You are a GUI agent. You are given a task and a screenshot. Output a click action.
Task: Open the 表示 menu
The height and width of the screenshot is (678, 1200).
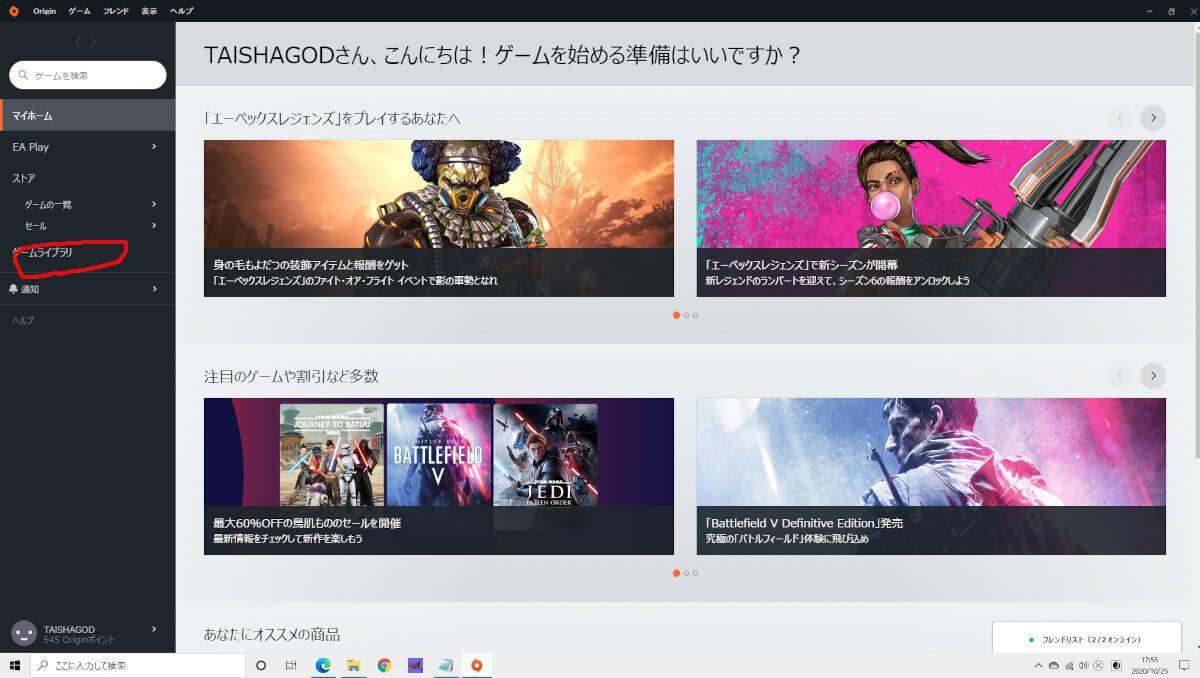[149, 10]
